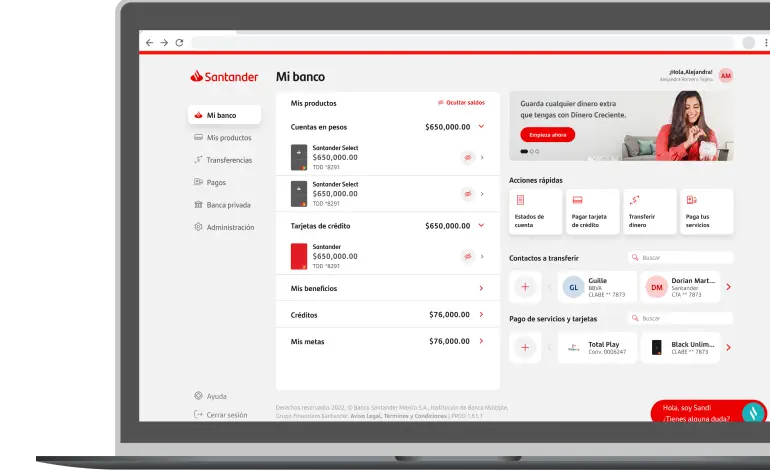
Task: Select the first banner carousel dot
Action: point(524,151)
